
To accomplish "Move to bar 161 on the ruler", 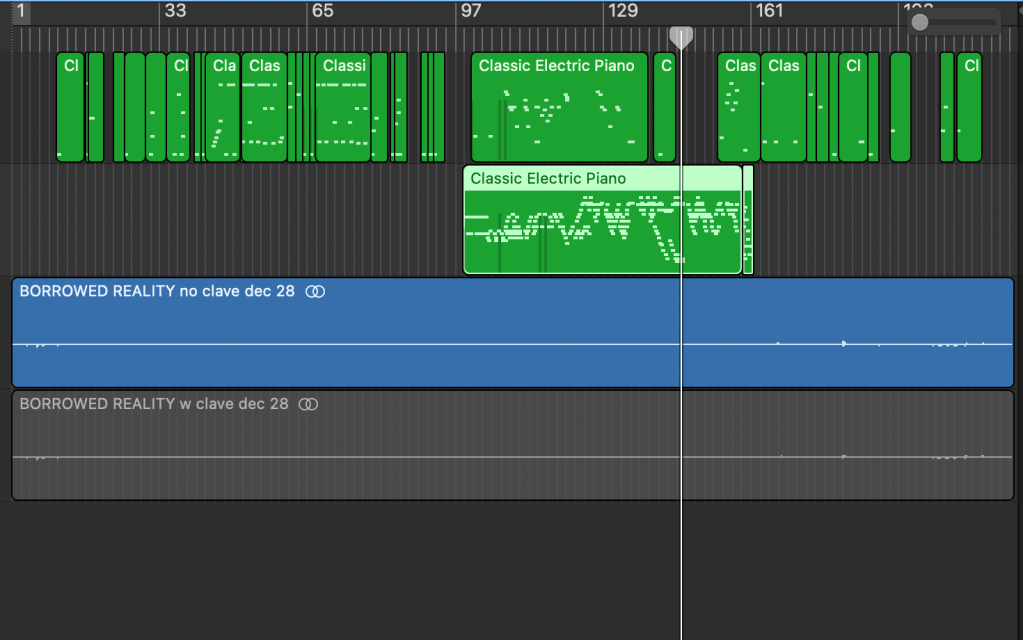I will [x=769, y=12].
